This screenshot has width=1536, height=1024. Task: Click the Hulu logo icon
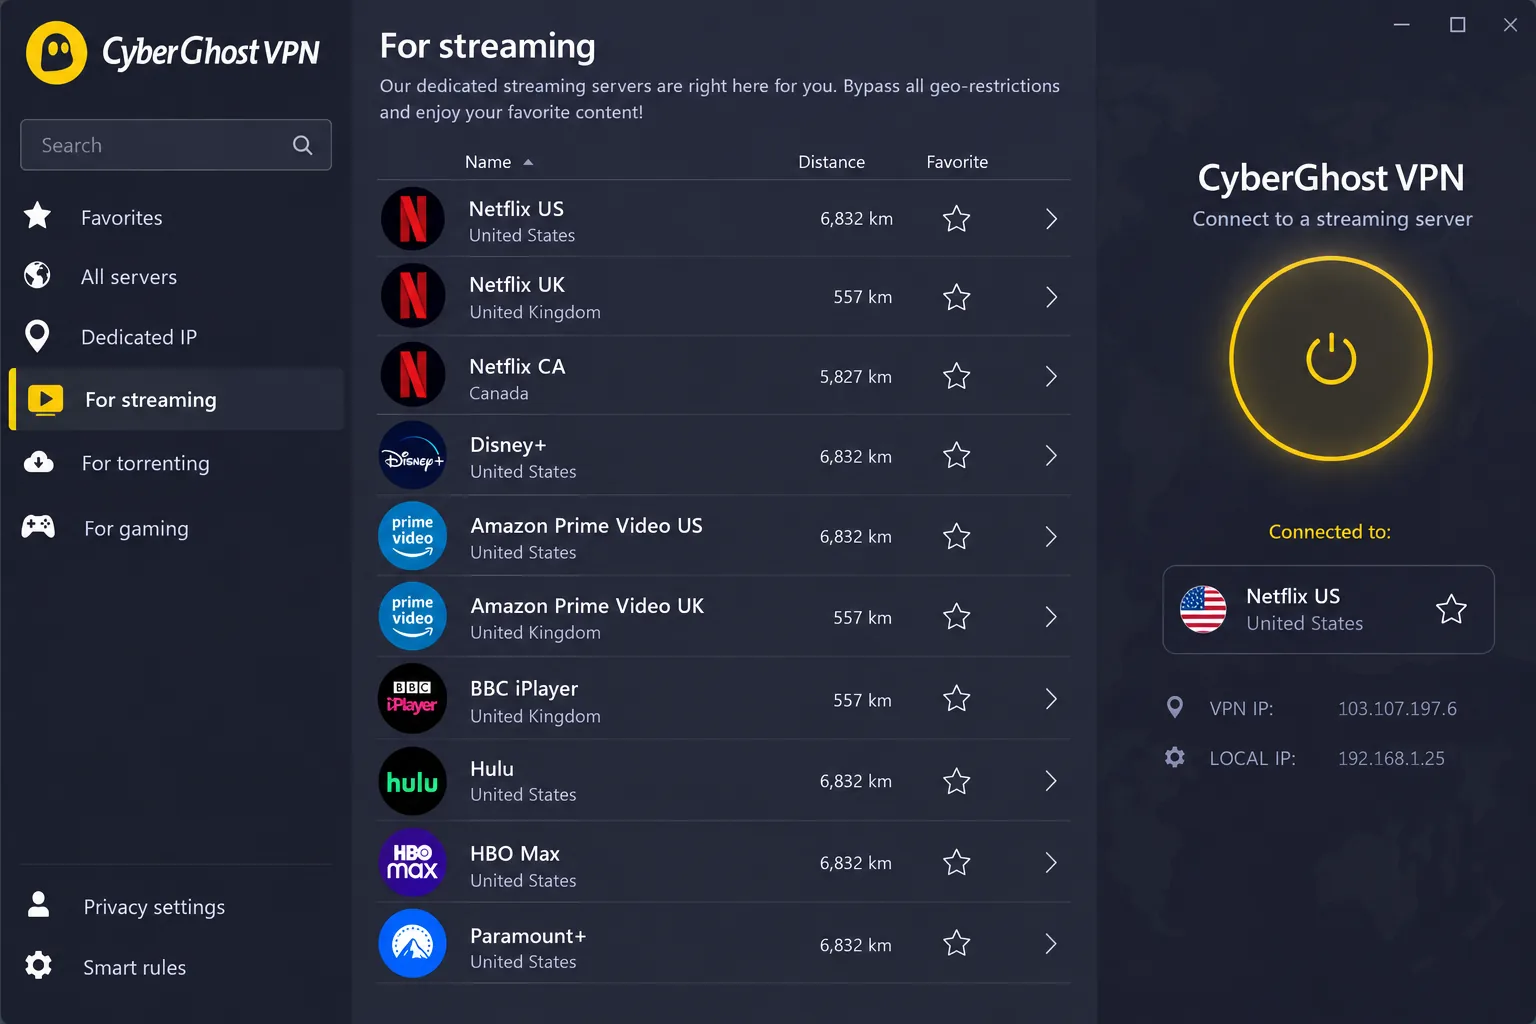coord(413,781)
